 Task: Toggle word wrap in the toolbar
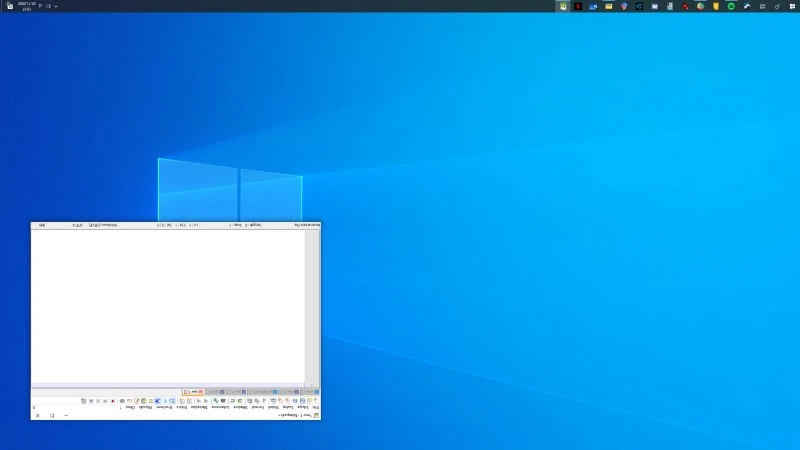click(x=172, y=400)
